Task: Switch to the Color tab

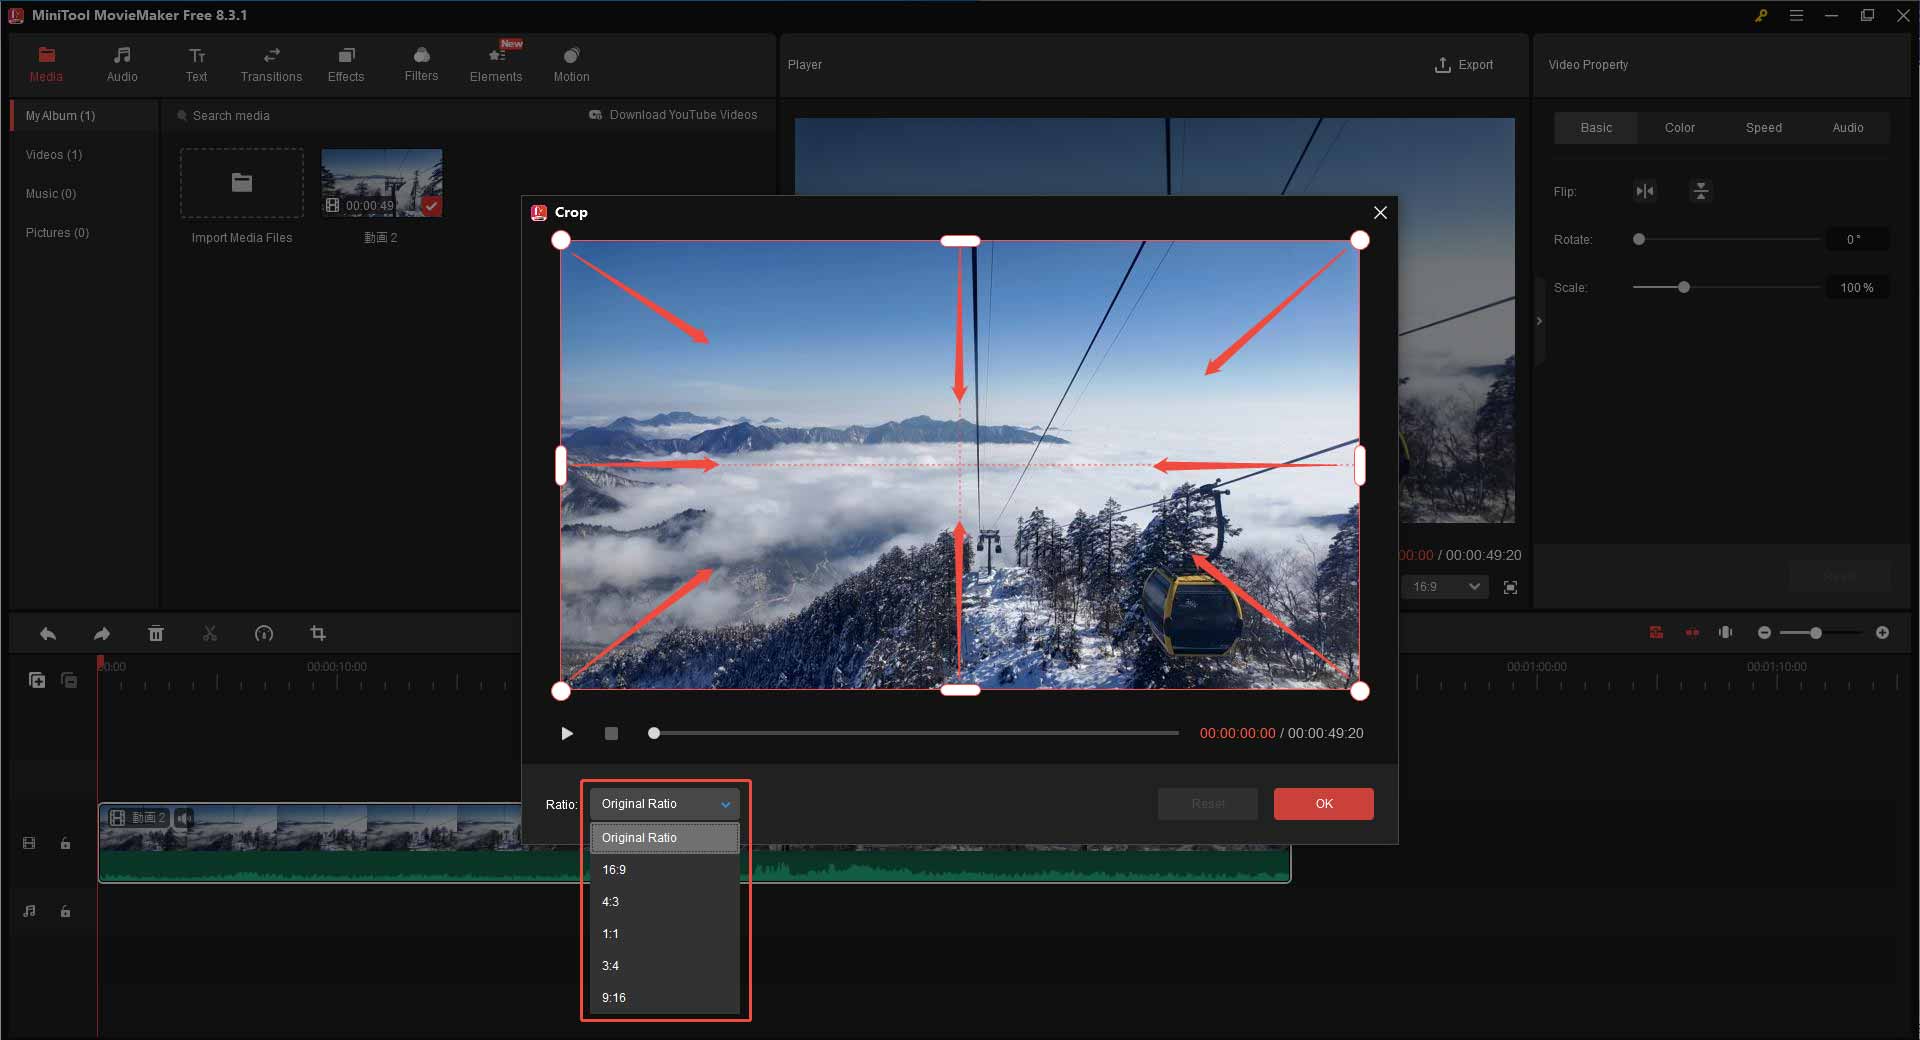Action: click(1679, 127)
